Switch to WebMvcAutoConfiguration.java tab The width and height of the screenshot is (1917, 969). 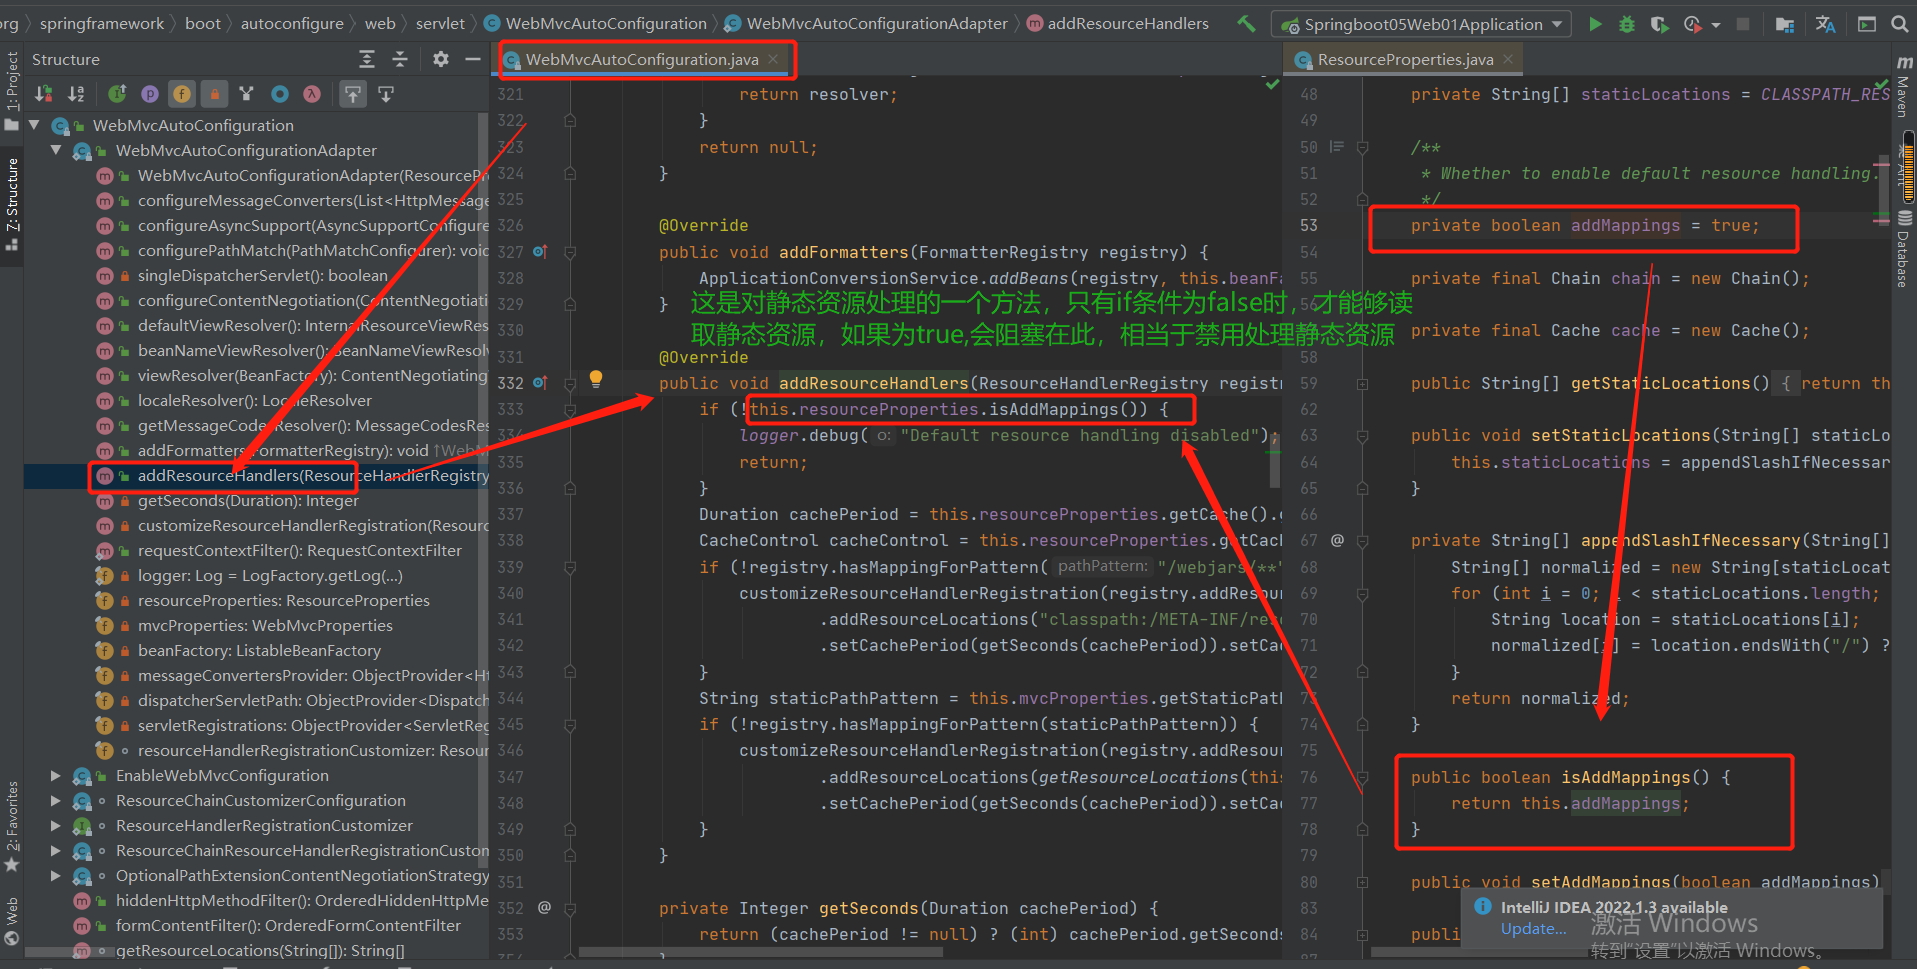(641, 60)
